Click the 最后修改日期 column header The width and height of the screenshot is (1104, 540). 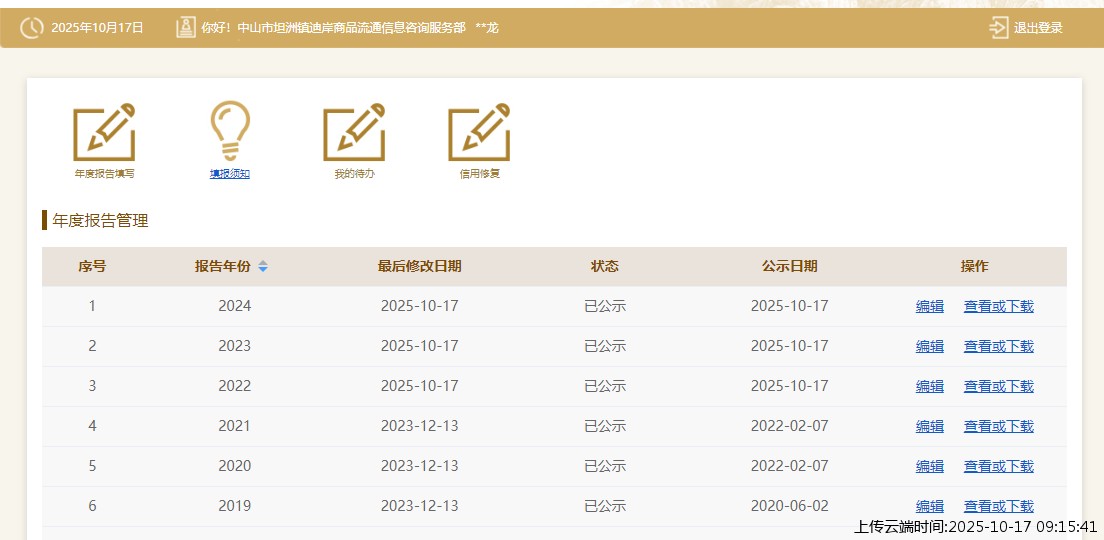coord(419,266)
